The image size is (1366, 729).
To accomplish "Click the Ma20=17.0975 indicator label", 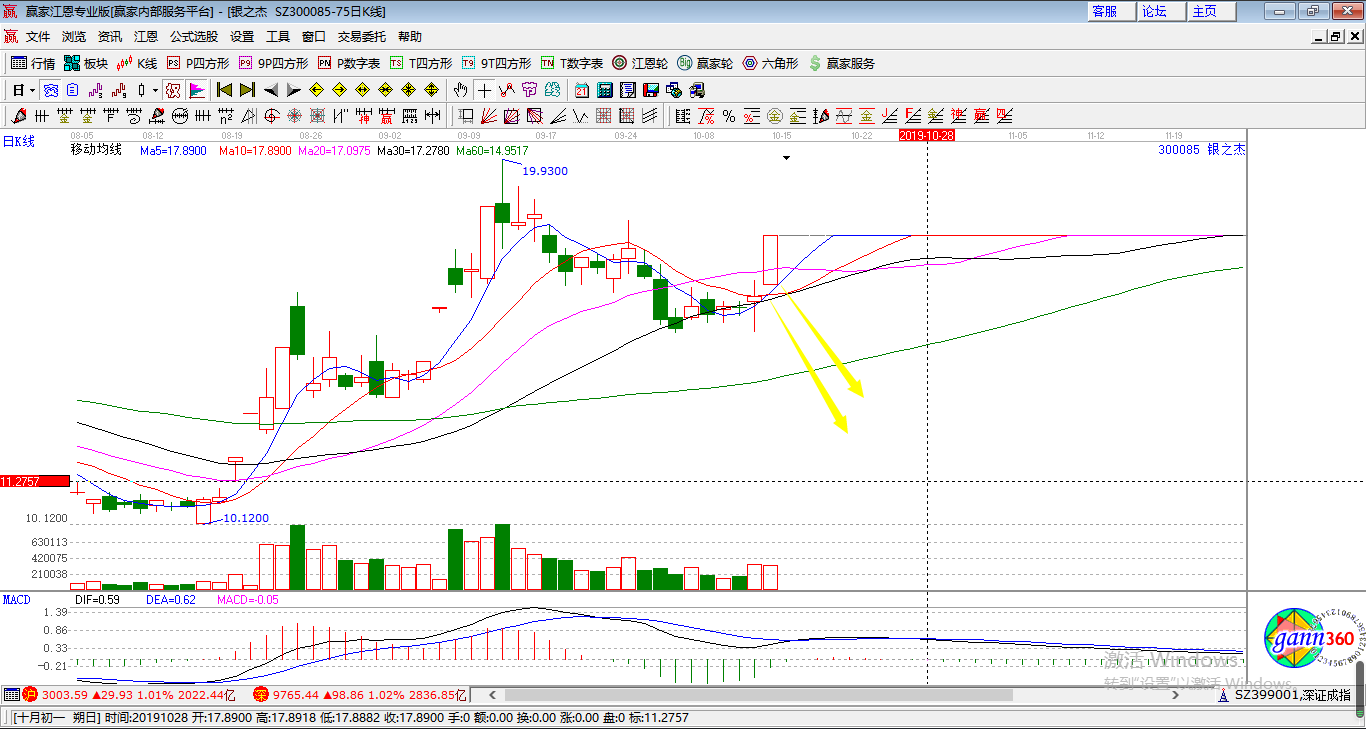I will 334,151.
